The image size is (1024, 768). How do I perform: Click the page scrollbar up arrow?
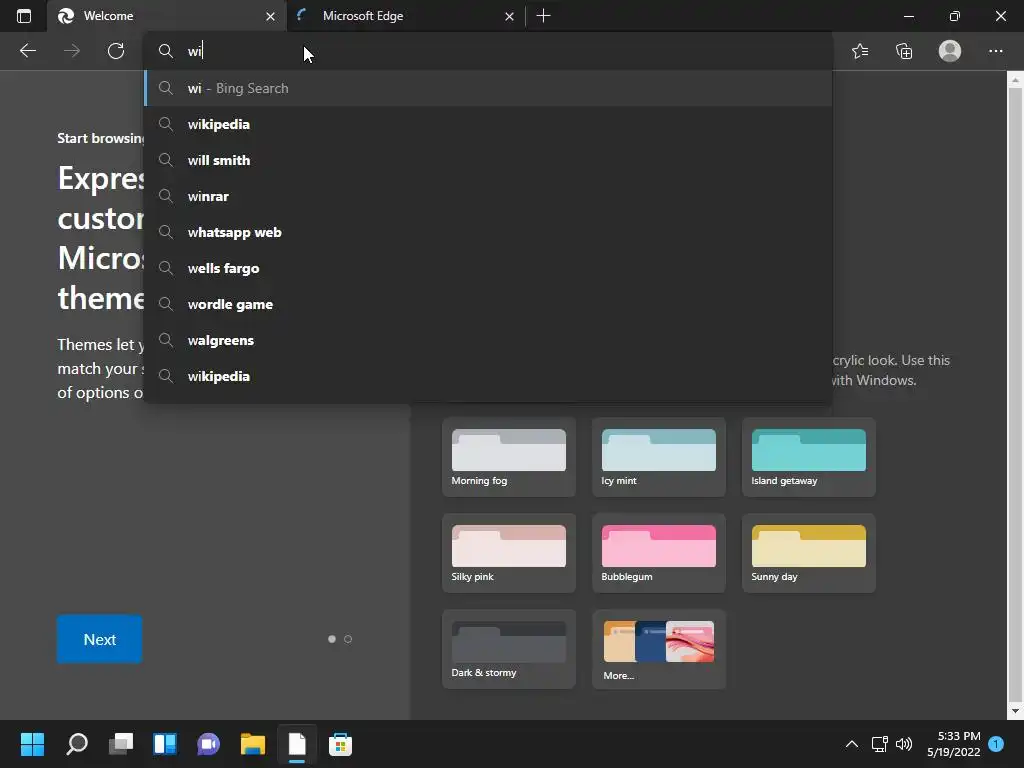click(x=1015, y=80)
